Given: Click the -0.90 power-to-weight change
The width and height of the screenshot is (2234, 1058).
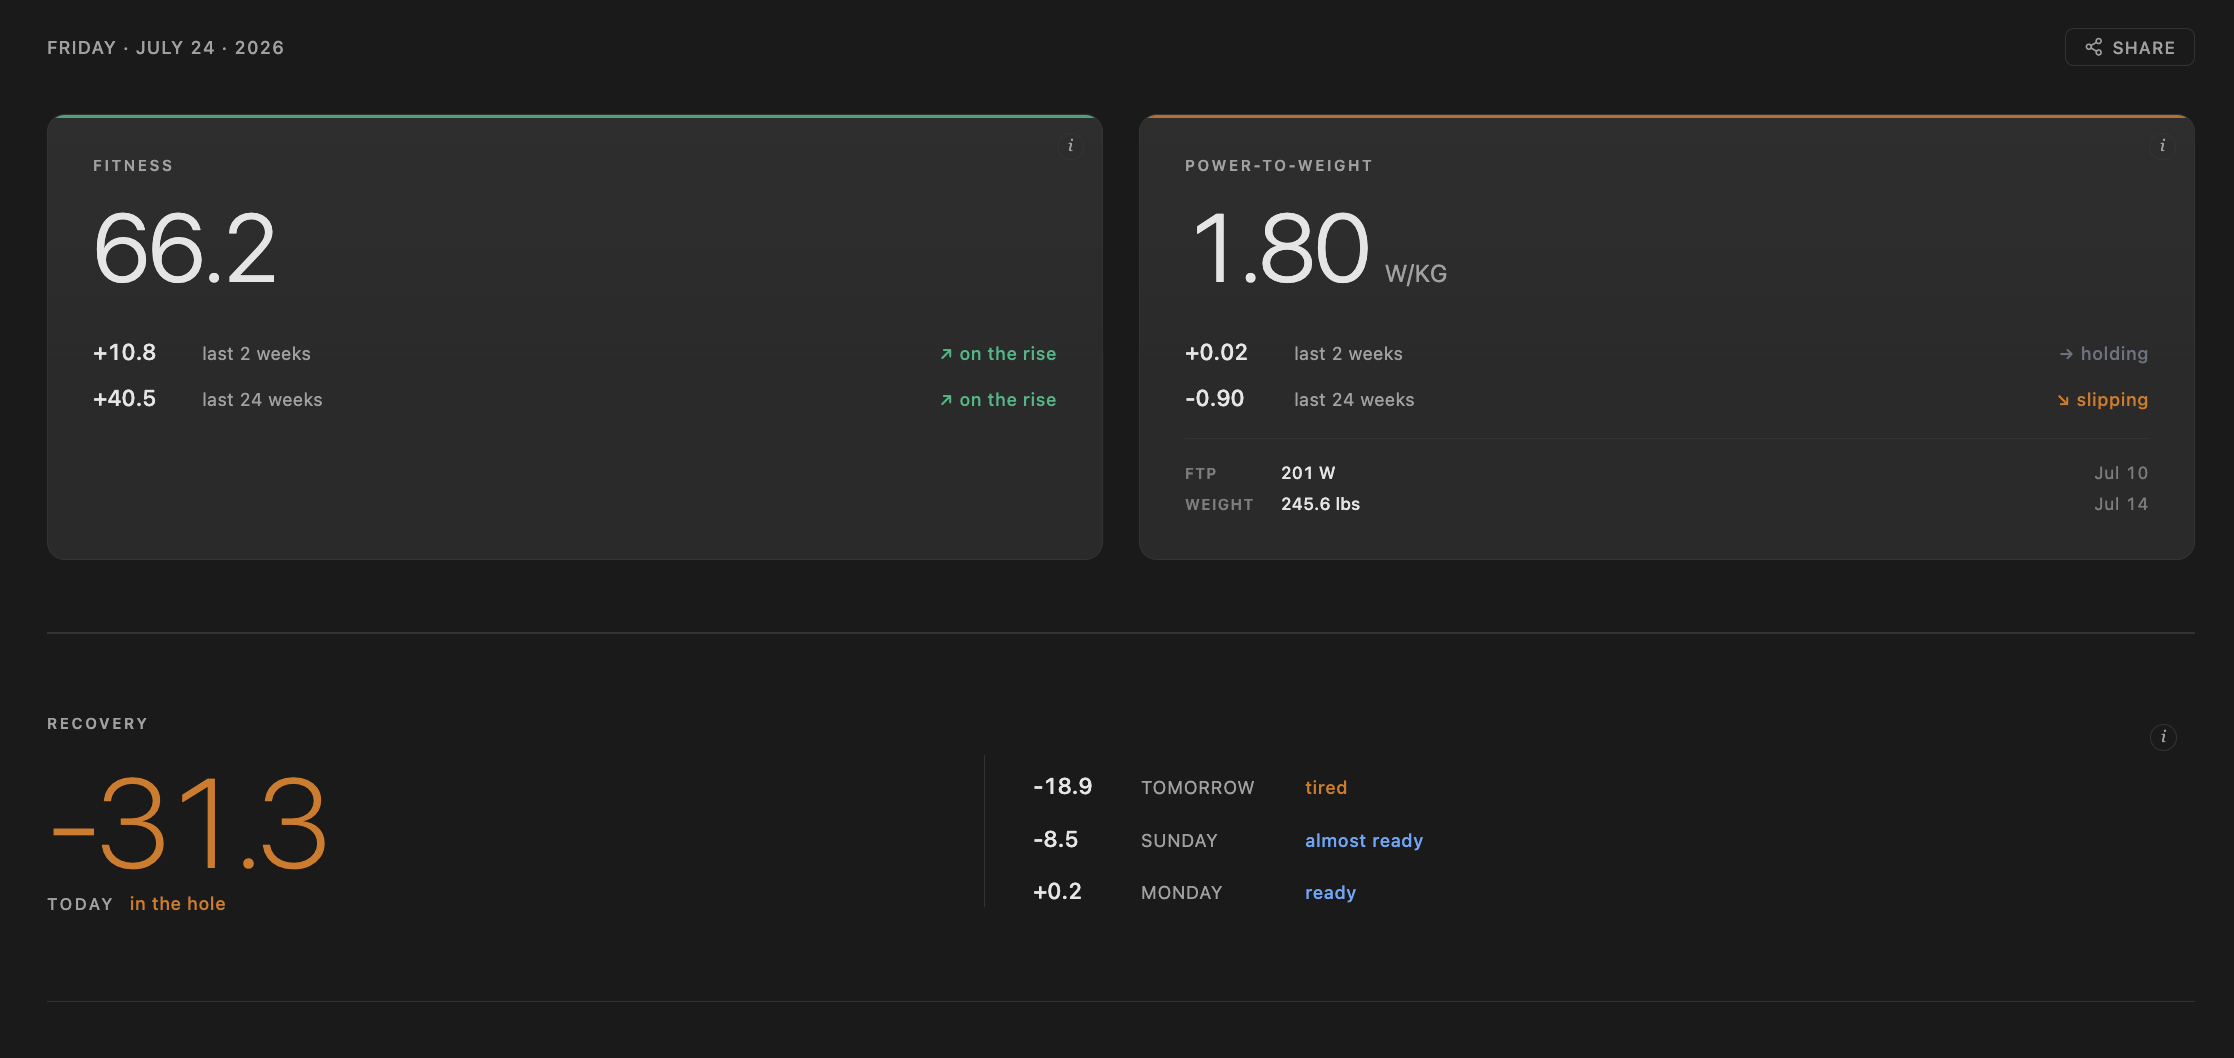Looking at the screenshot, I should click(x=1215, y=399).
